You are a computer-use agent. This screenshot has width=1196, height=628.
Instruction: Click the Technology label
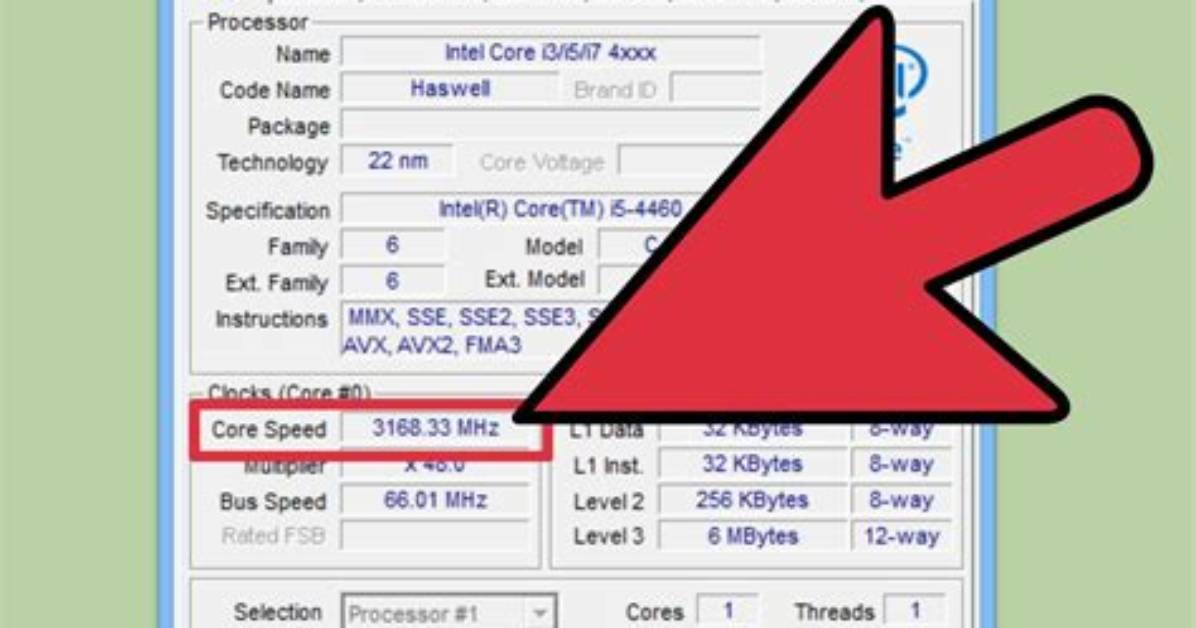pos(272,163)
